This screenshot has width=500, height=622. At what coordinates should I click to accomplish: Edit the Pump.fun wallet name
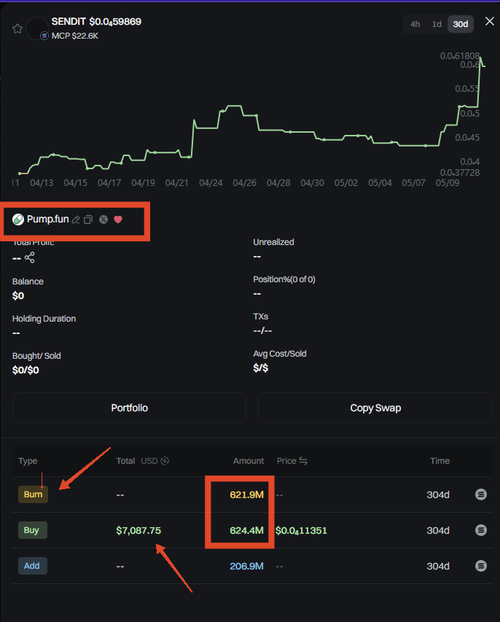pyautogui.click(x=76, y=220)
